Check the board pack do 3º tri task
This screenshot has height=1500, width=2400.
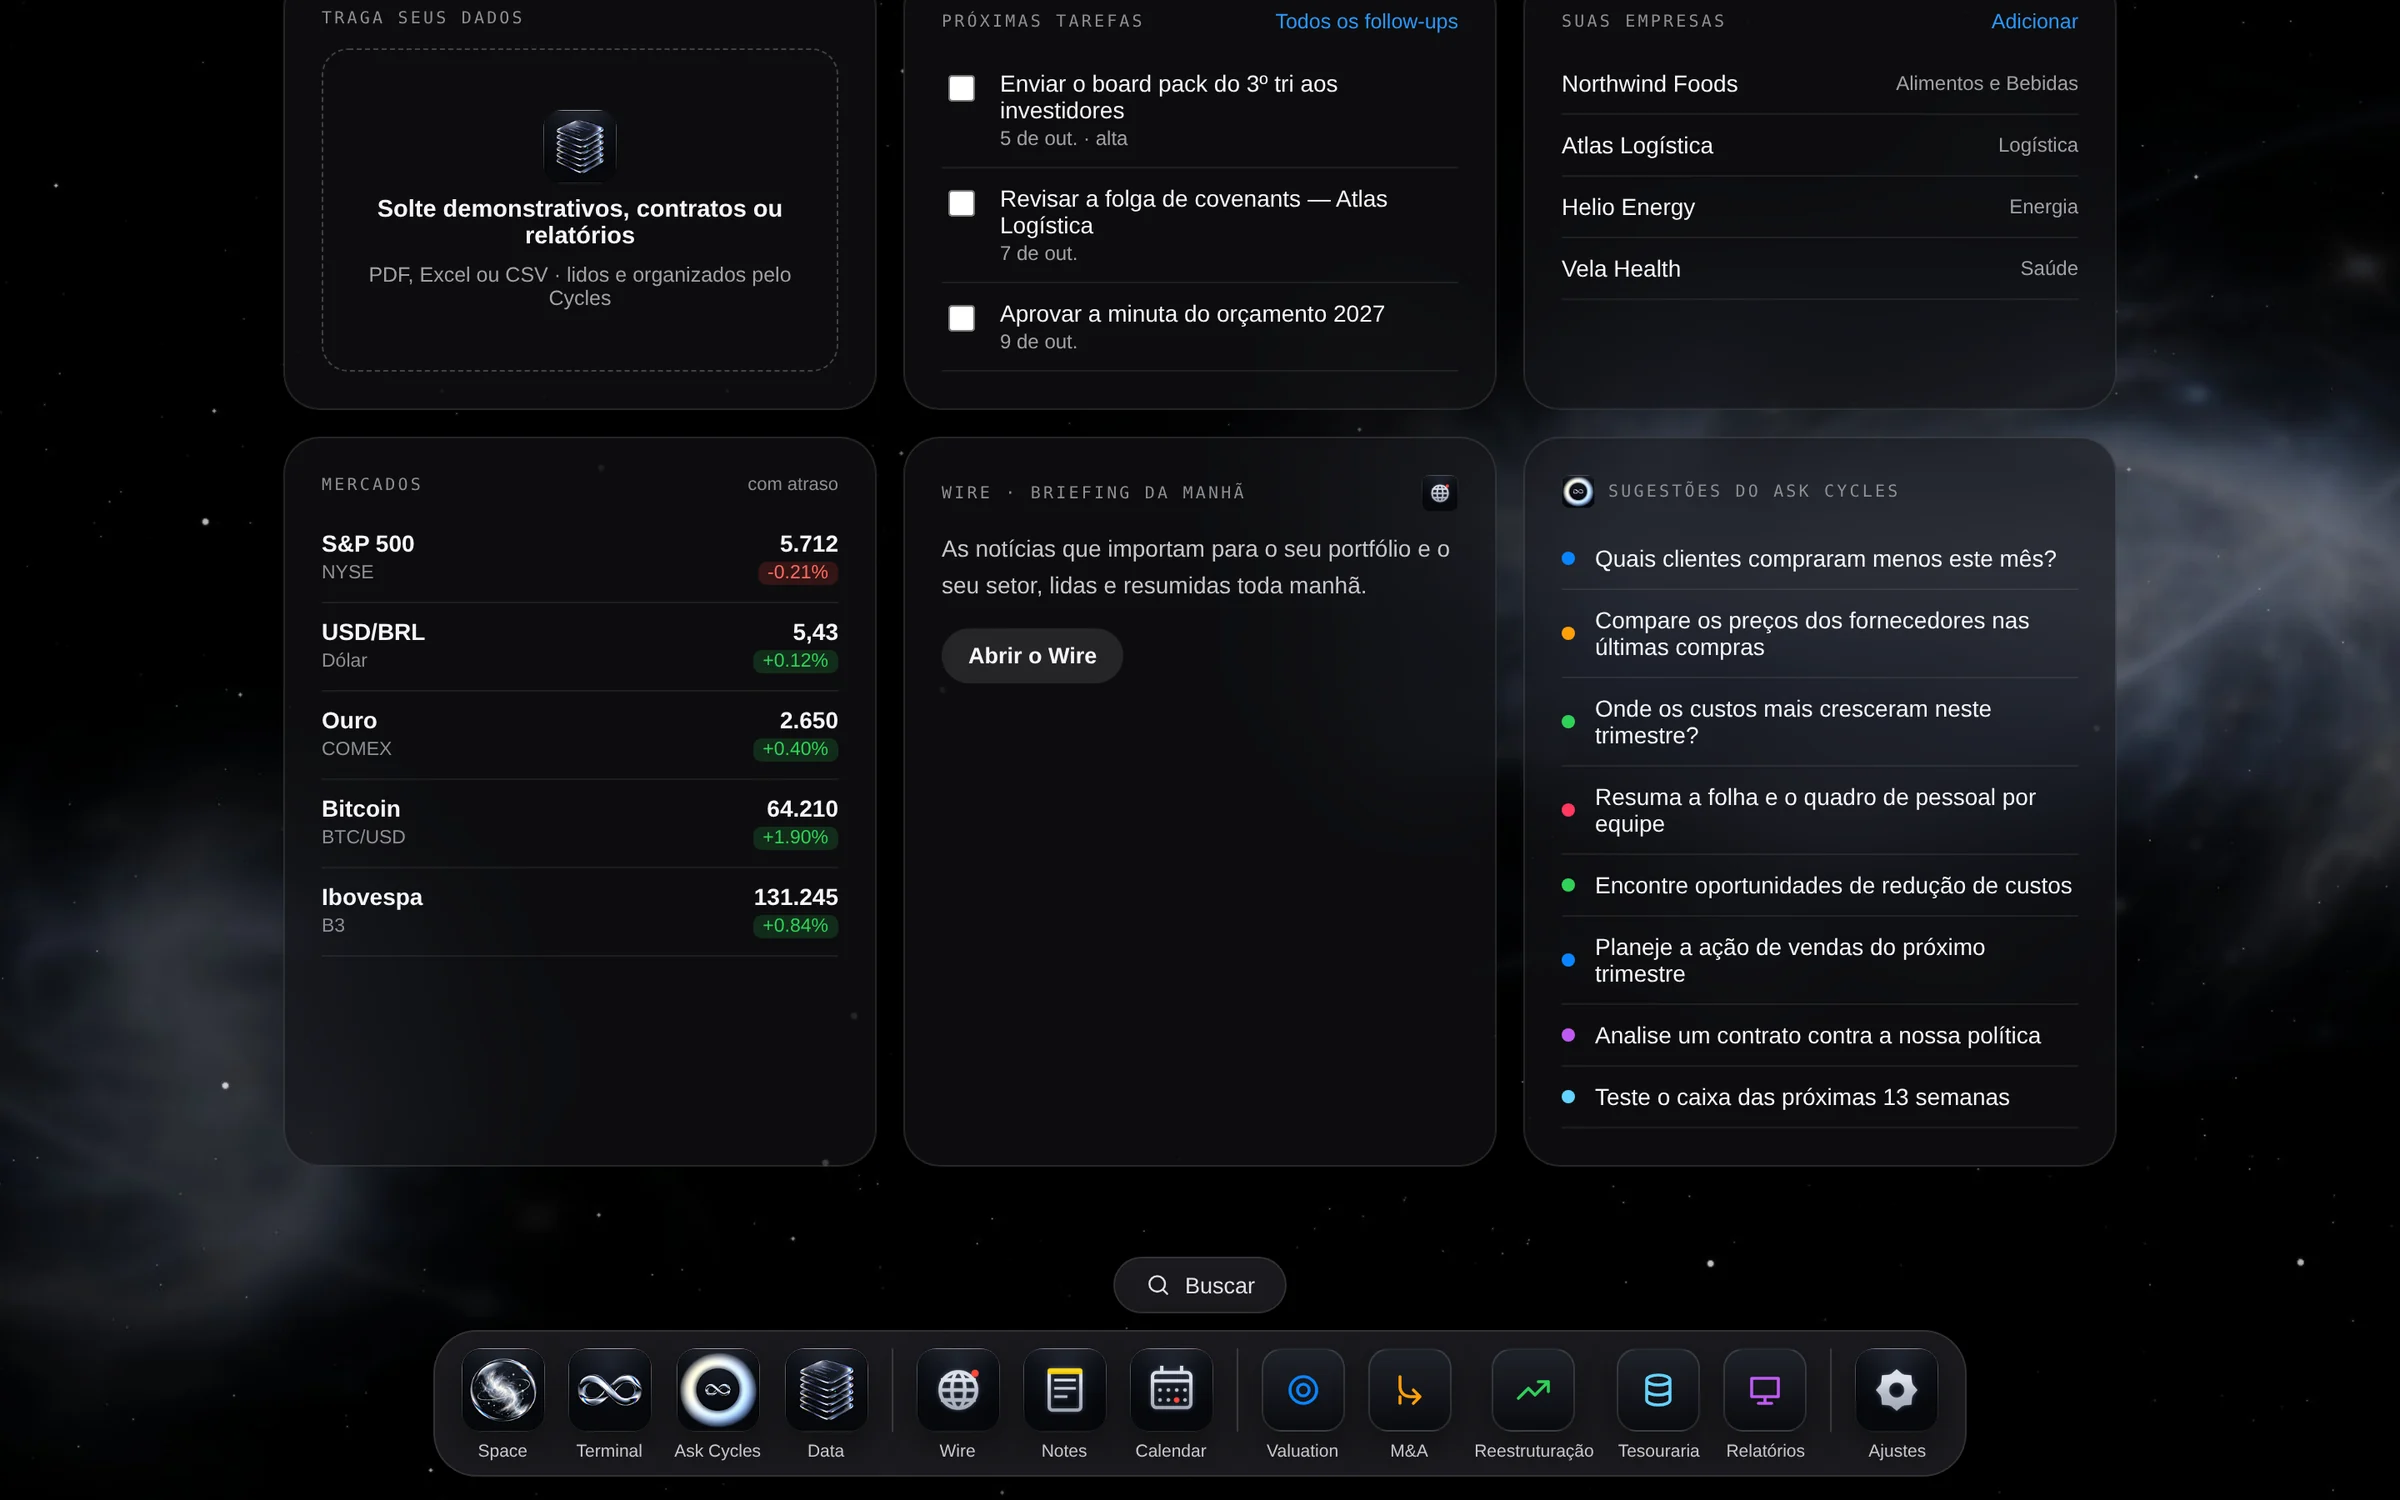click(x=961, y=88)
